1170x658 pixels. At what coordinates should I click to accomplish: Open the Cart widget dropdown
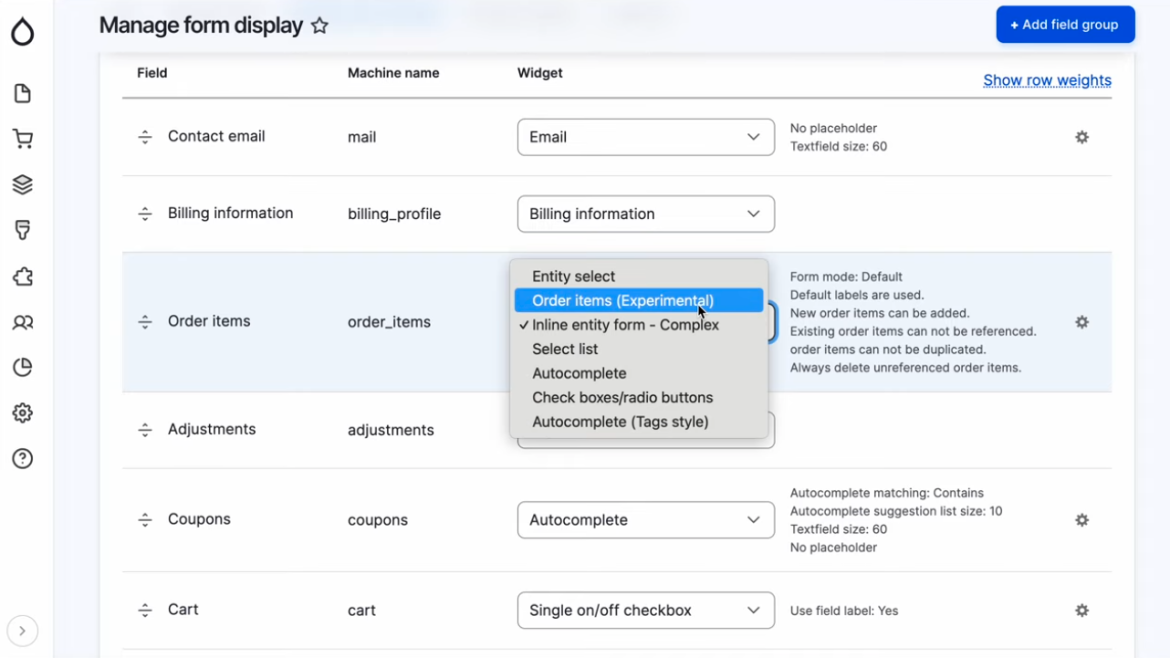tap(645, 610)
